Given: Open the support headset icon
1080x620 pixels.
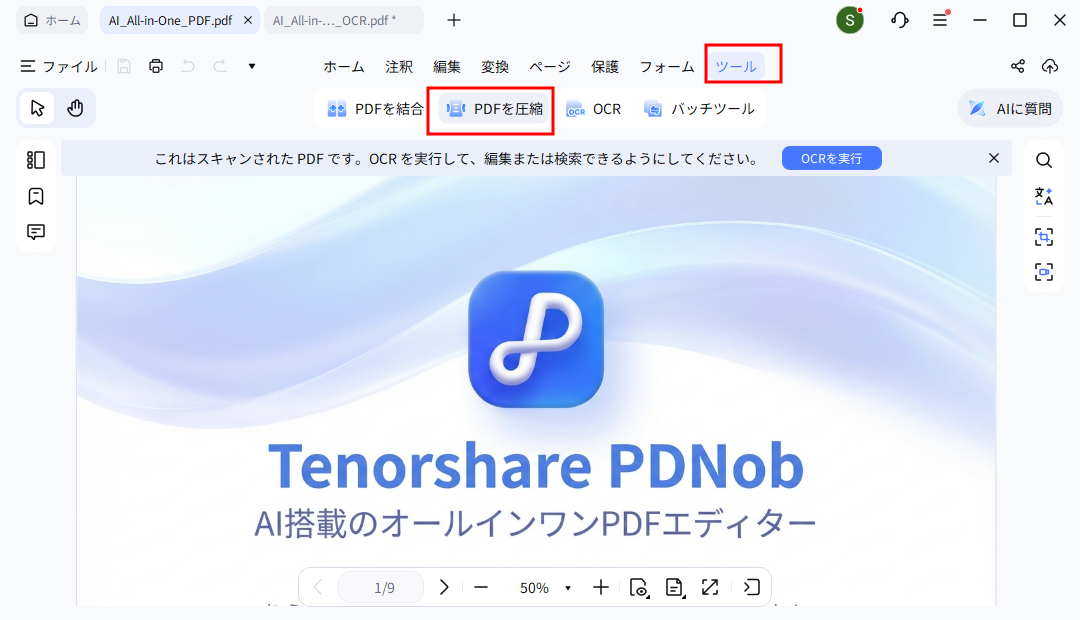Looking at the screenshot, I should [899, 21].
